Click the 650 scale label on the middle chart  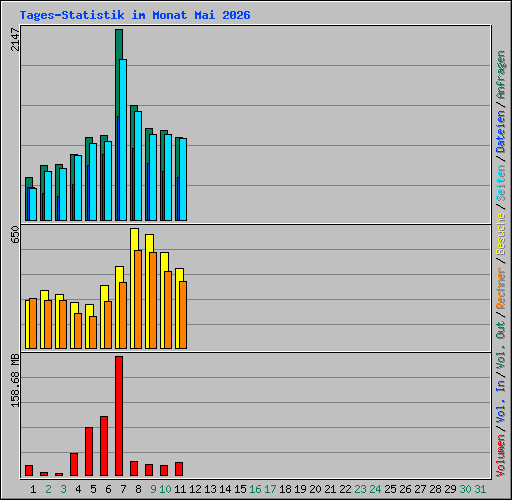(x=15, y=234)
